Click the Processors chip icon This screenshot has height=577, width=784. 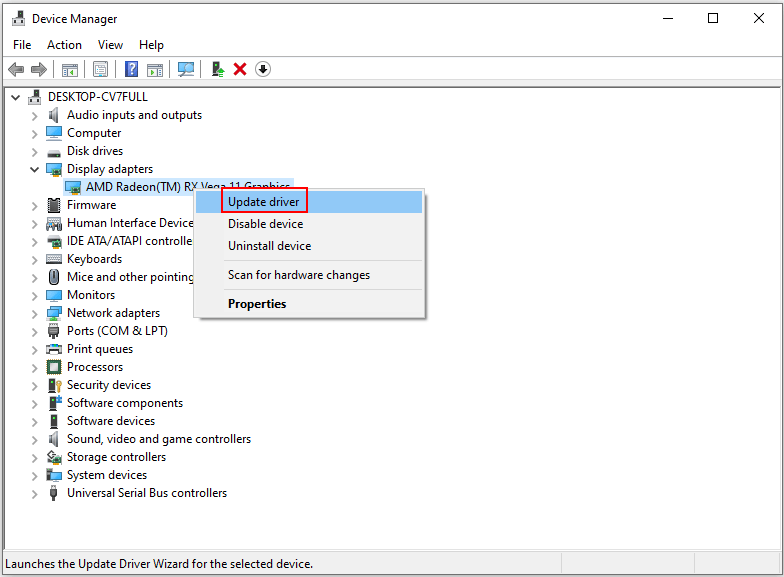[54, 367]
